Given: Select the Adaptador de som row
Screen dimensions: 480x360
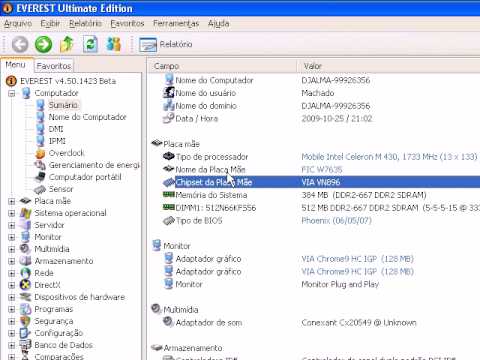Looking at the screenshot, I should [x=321, y=323].
